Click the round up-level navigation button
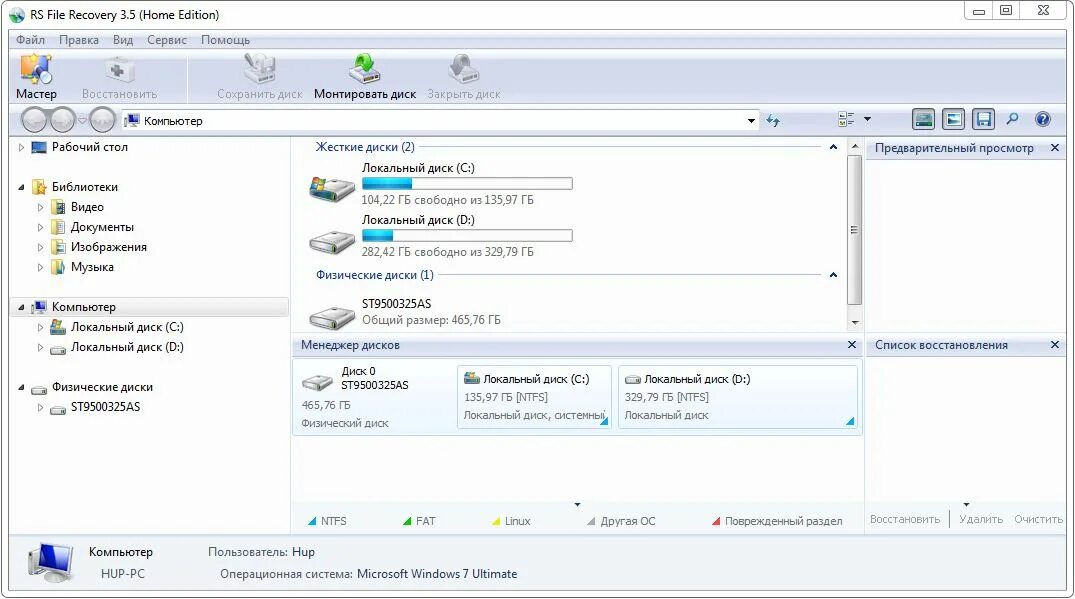This screenshot has width=1075, height=599. 102,120
